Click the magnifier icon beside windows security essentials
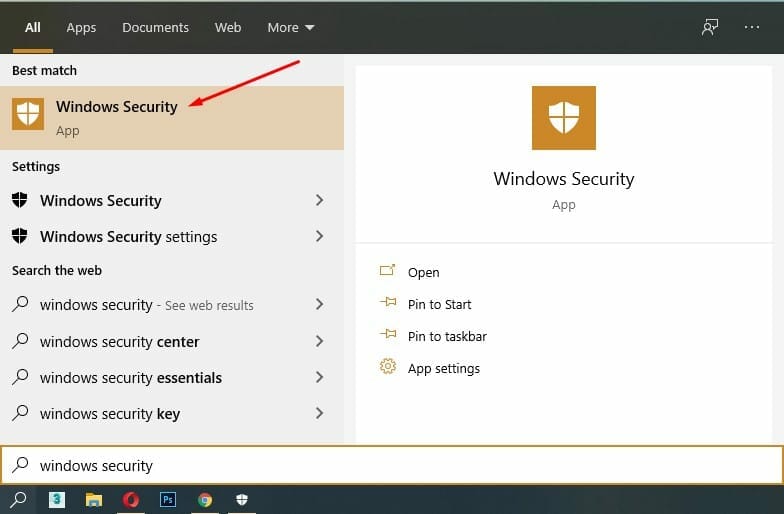 pos(20,377)
